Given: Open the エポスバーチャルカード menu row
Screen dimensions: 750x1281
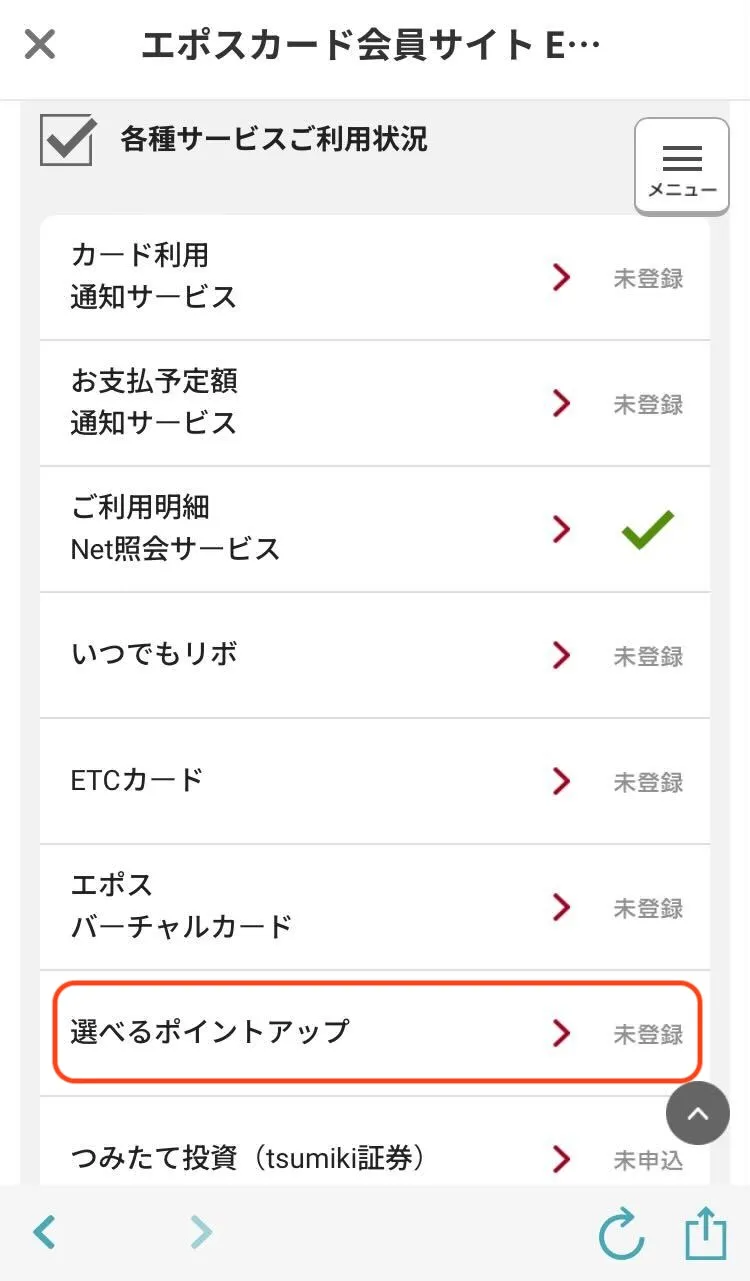Looking at the screenshot, I should 300,907.
